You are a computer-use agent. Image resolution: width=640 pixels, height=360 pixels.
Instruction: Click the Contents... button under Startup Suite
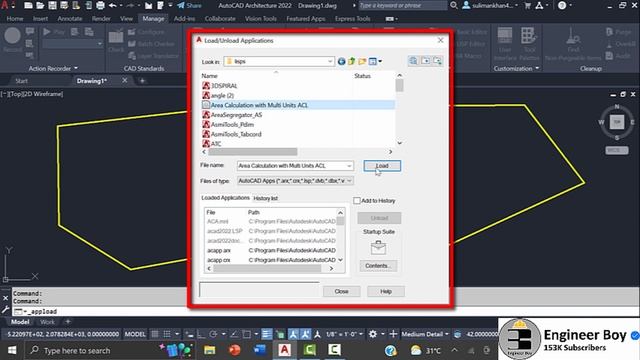[378, 266]
